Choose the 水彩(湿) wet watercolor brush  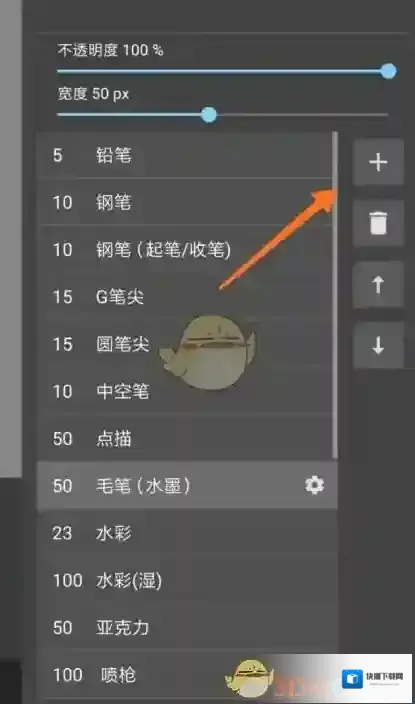pyautogui.click(x=187, y=581)
